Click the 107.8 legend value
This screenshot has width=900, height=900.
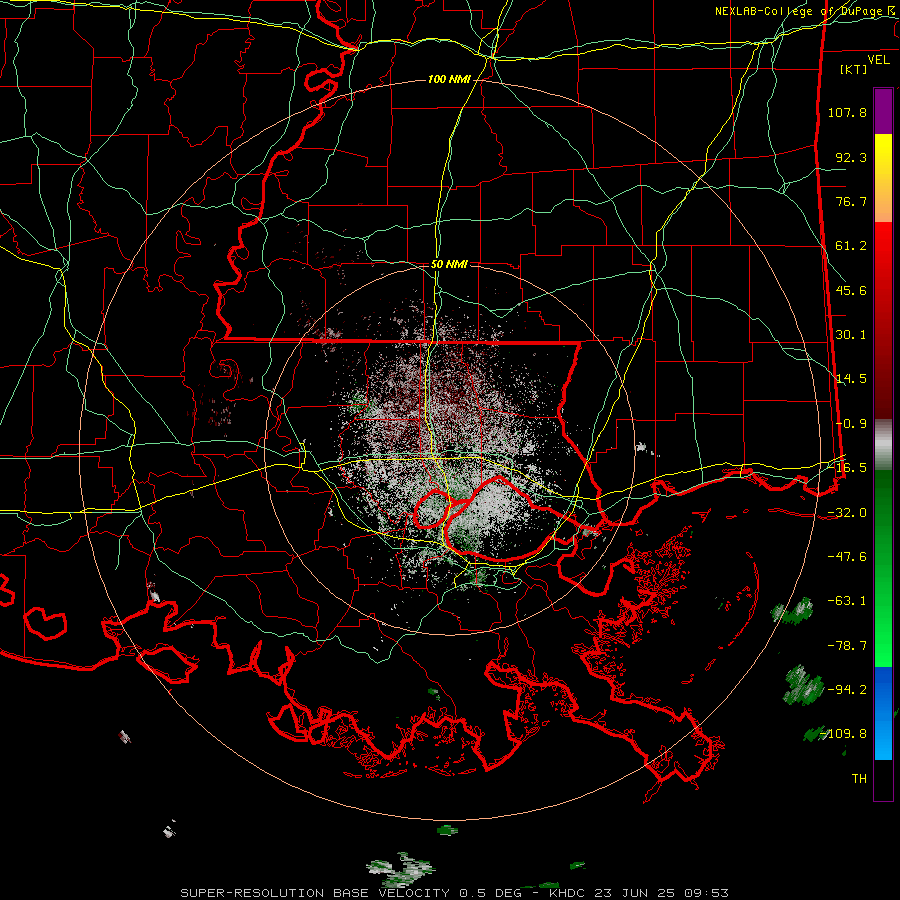847,112
